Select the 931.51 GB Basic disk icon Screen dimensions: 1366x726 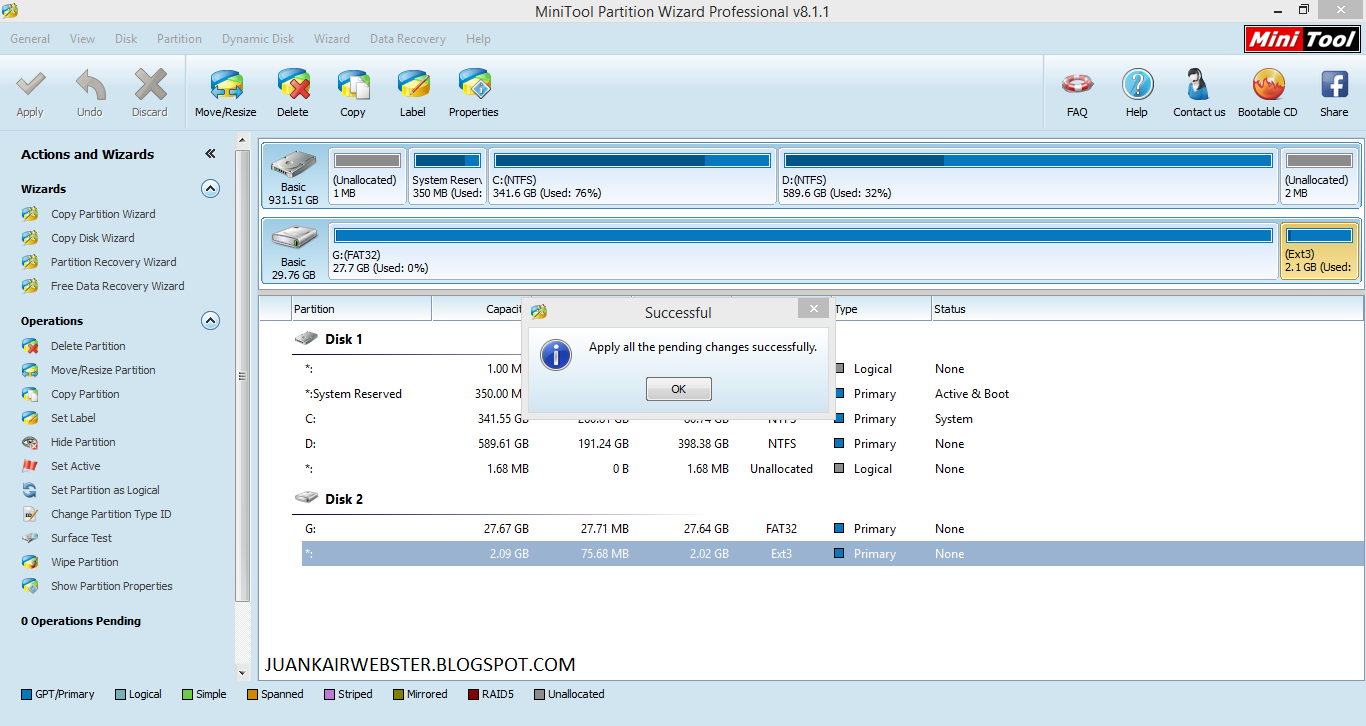tap(293, 176)
